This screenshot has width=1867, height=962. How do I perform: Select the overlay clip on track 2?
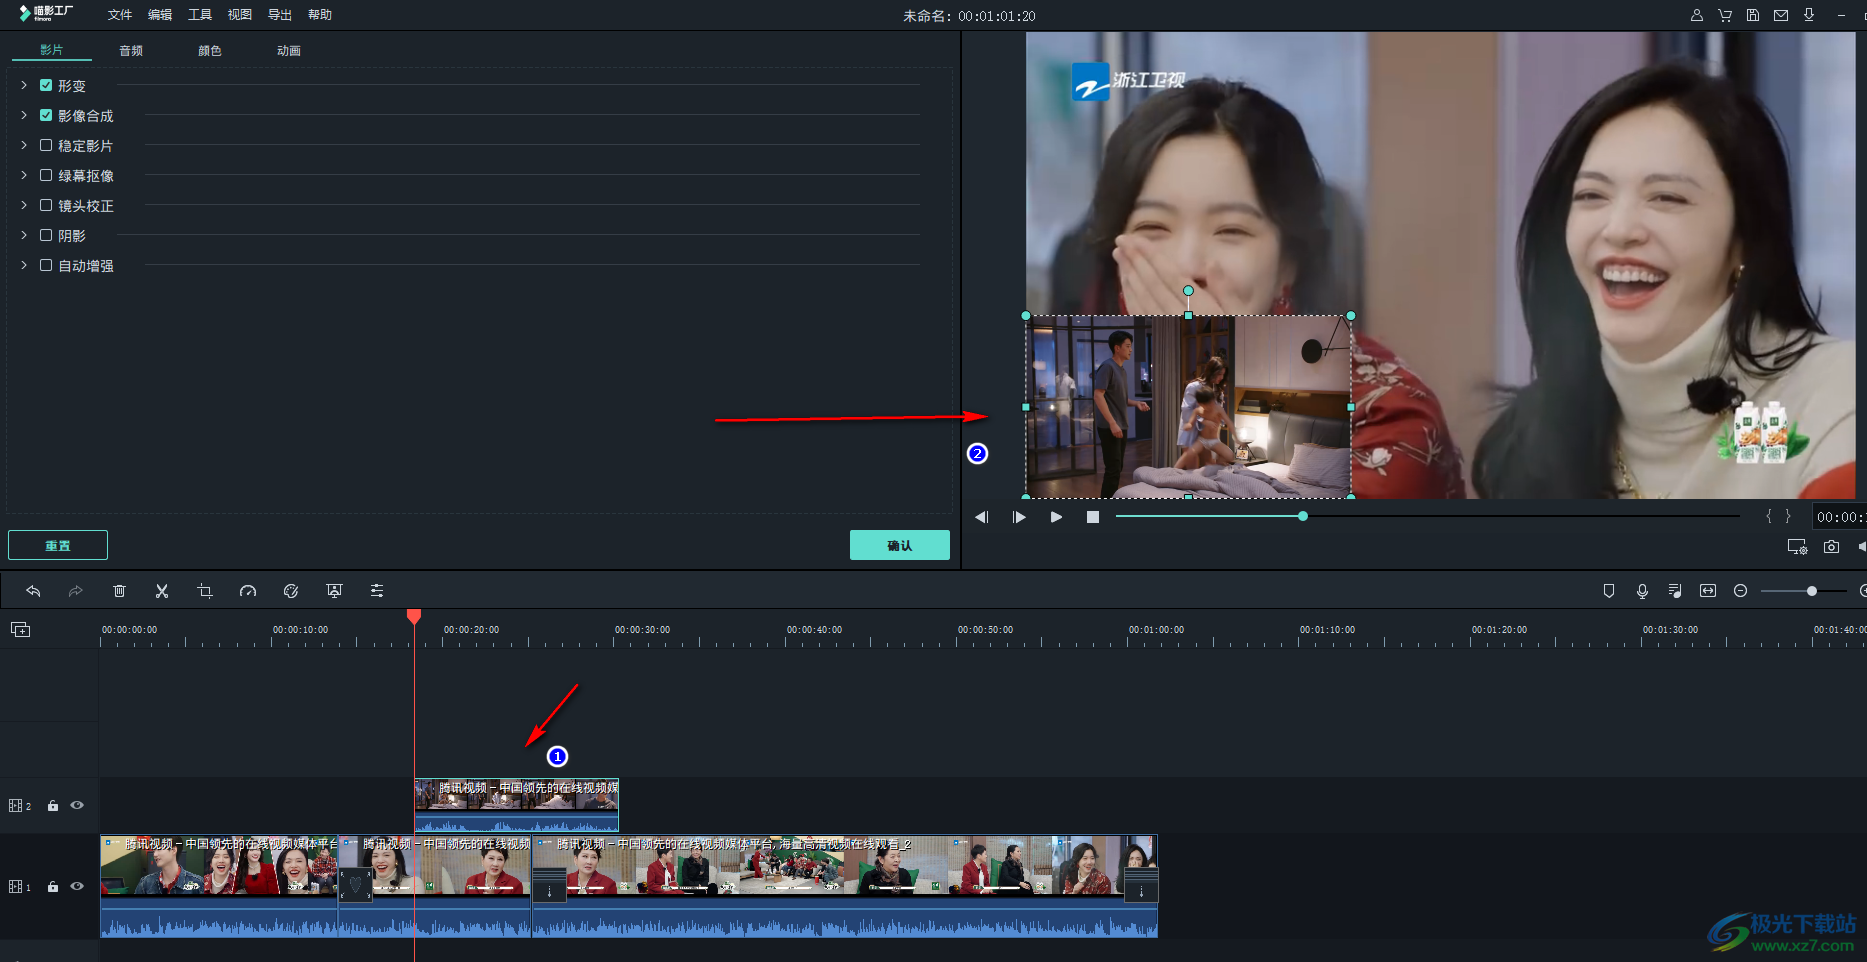click(x=517, y=805)
